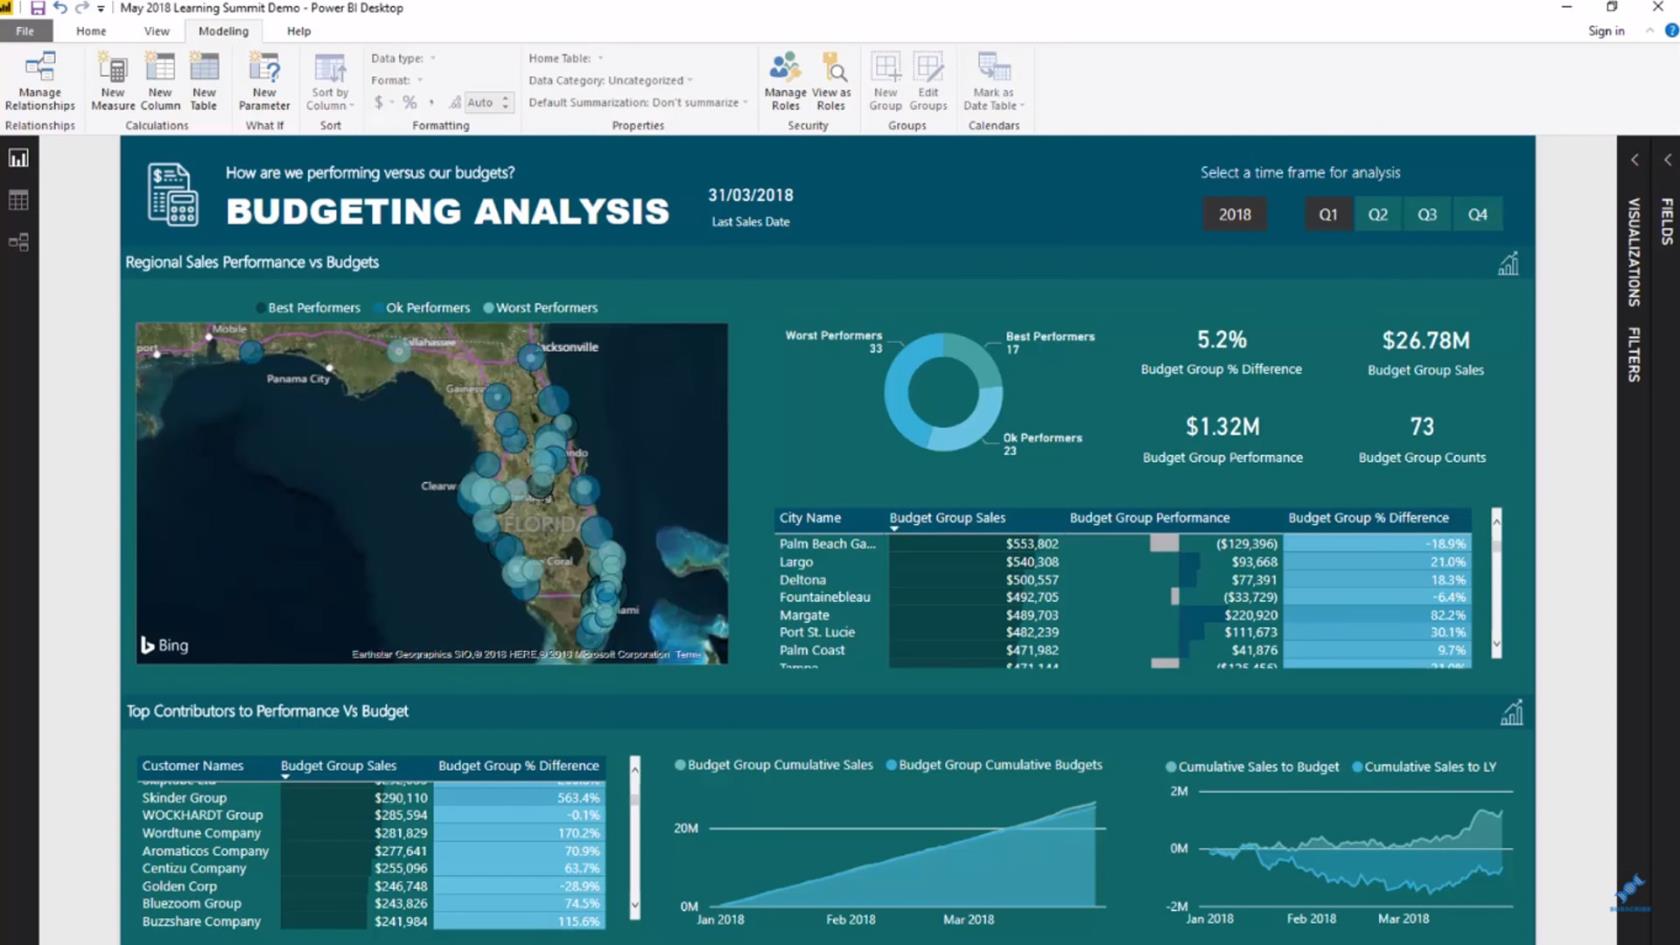The height and width of the screenshot is (945, 1680).
Task: Click New Group icon
Action: coord(885,68)
